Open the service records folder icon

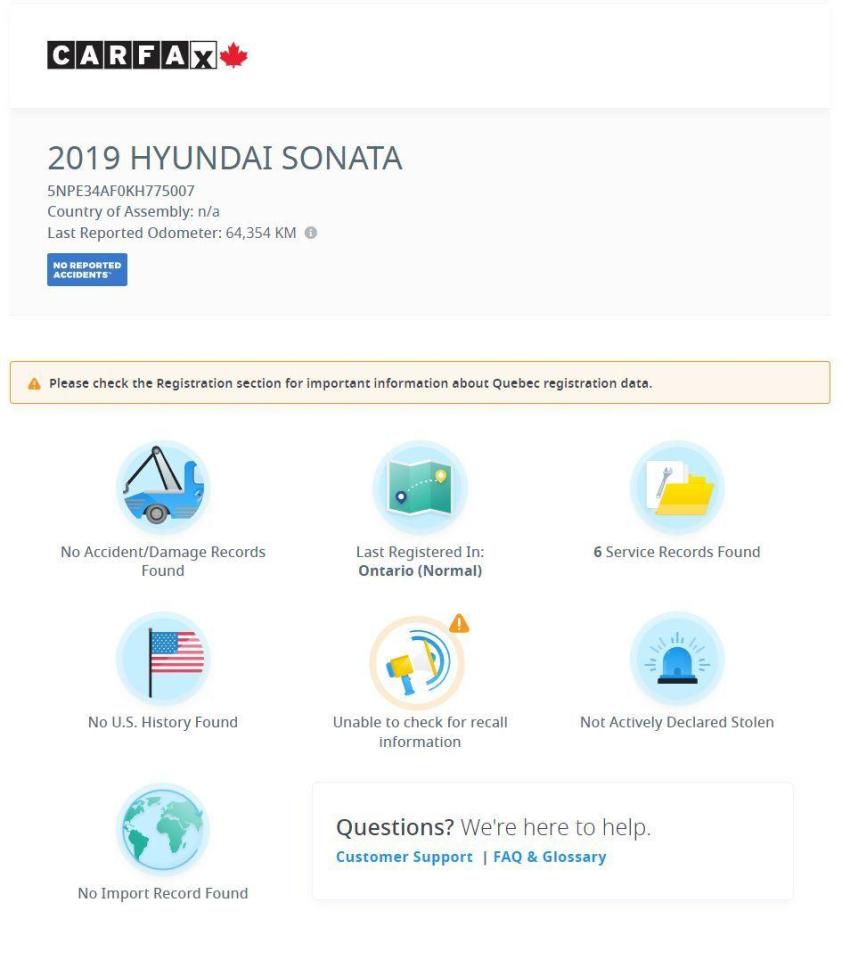click(677, 487)
